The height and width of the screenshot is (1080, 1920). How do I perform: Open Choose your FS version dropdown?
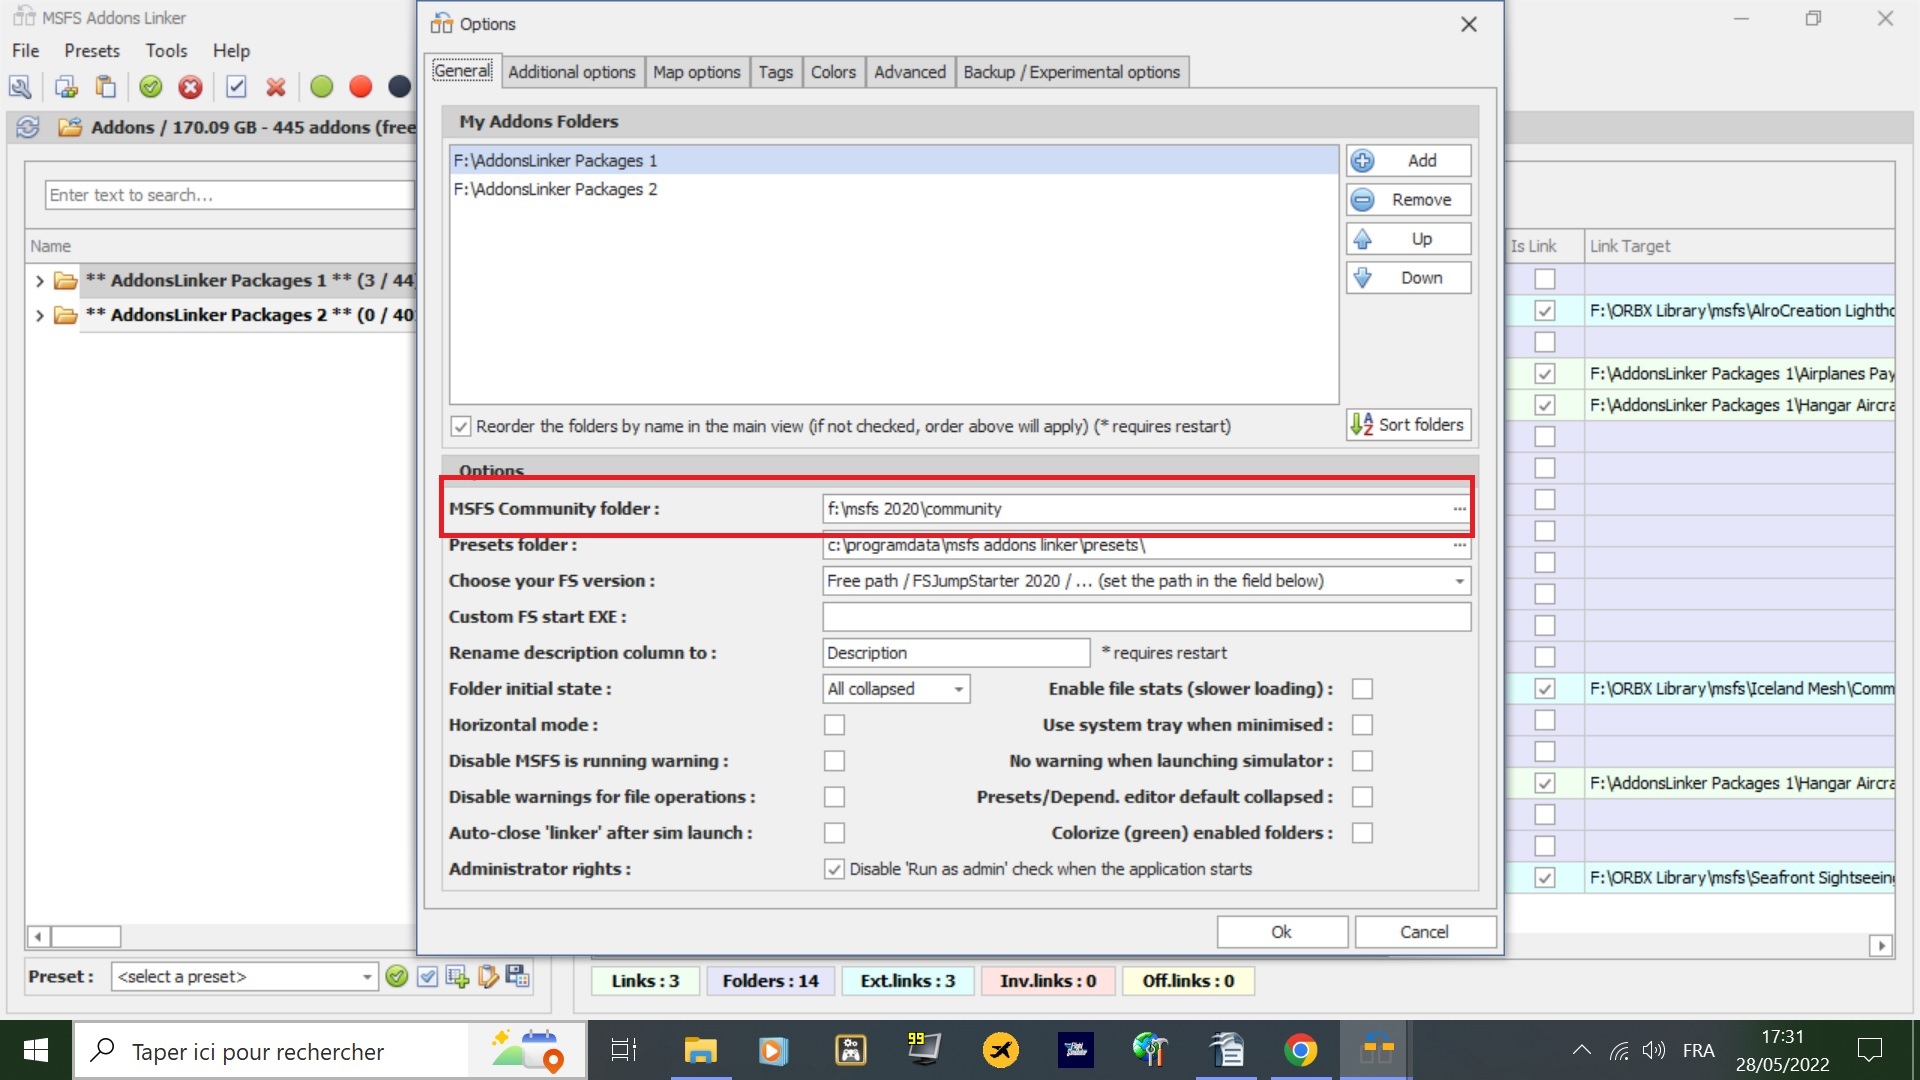tap(1459, 581)
